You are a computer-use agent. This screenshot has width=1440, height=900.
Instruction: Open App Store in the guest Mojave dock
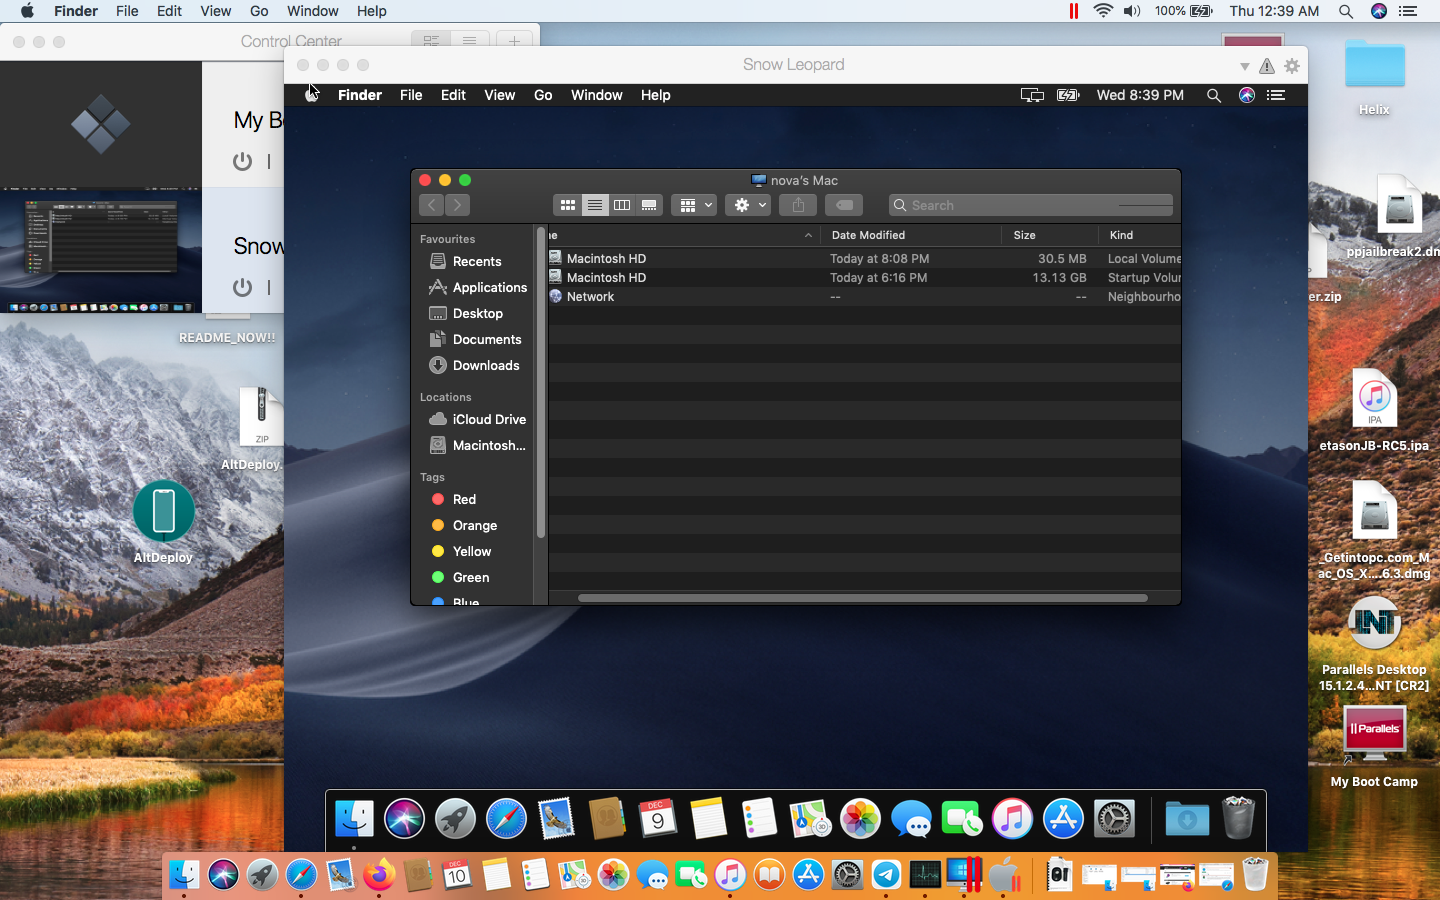[x=1063, y=819]
